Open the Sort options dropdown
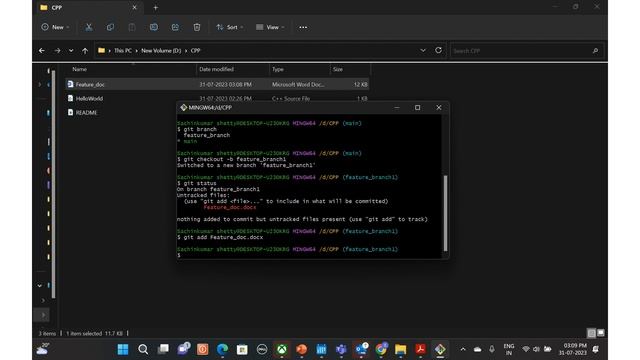Viewport: 640px width, 360px height. tap(229, 27)
